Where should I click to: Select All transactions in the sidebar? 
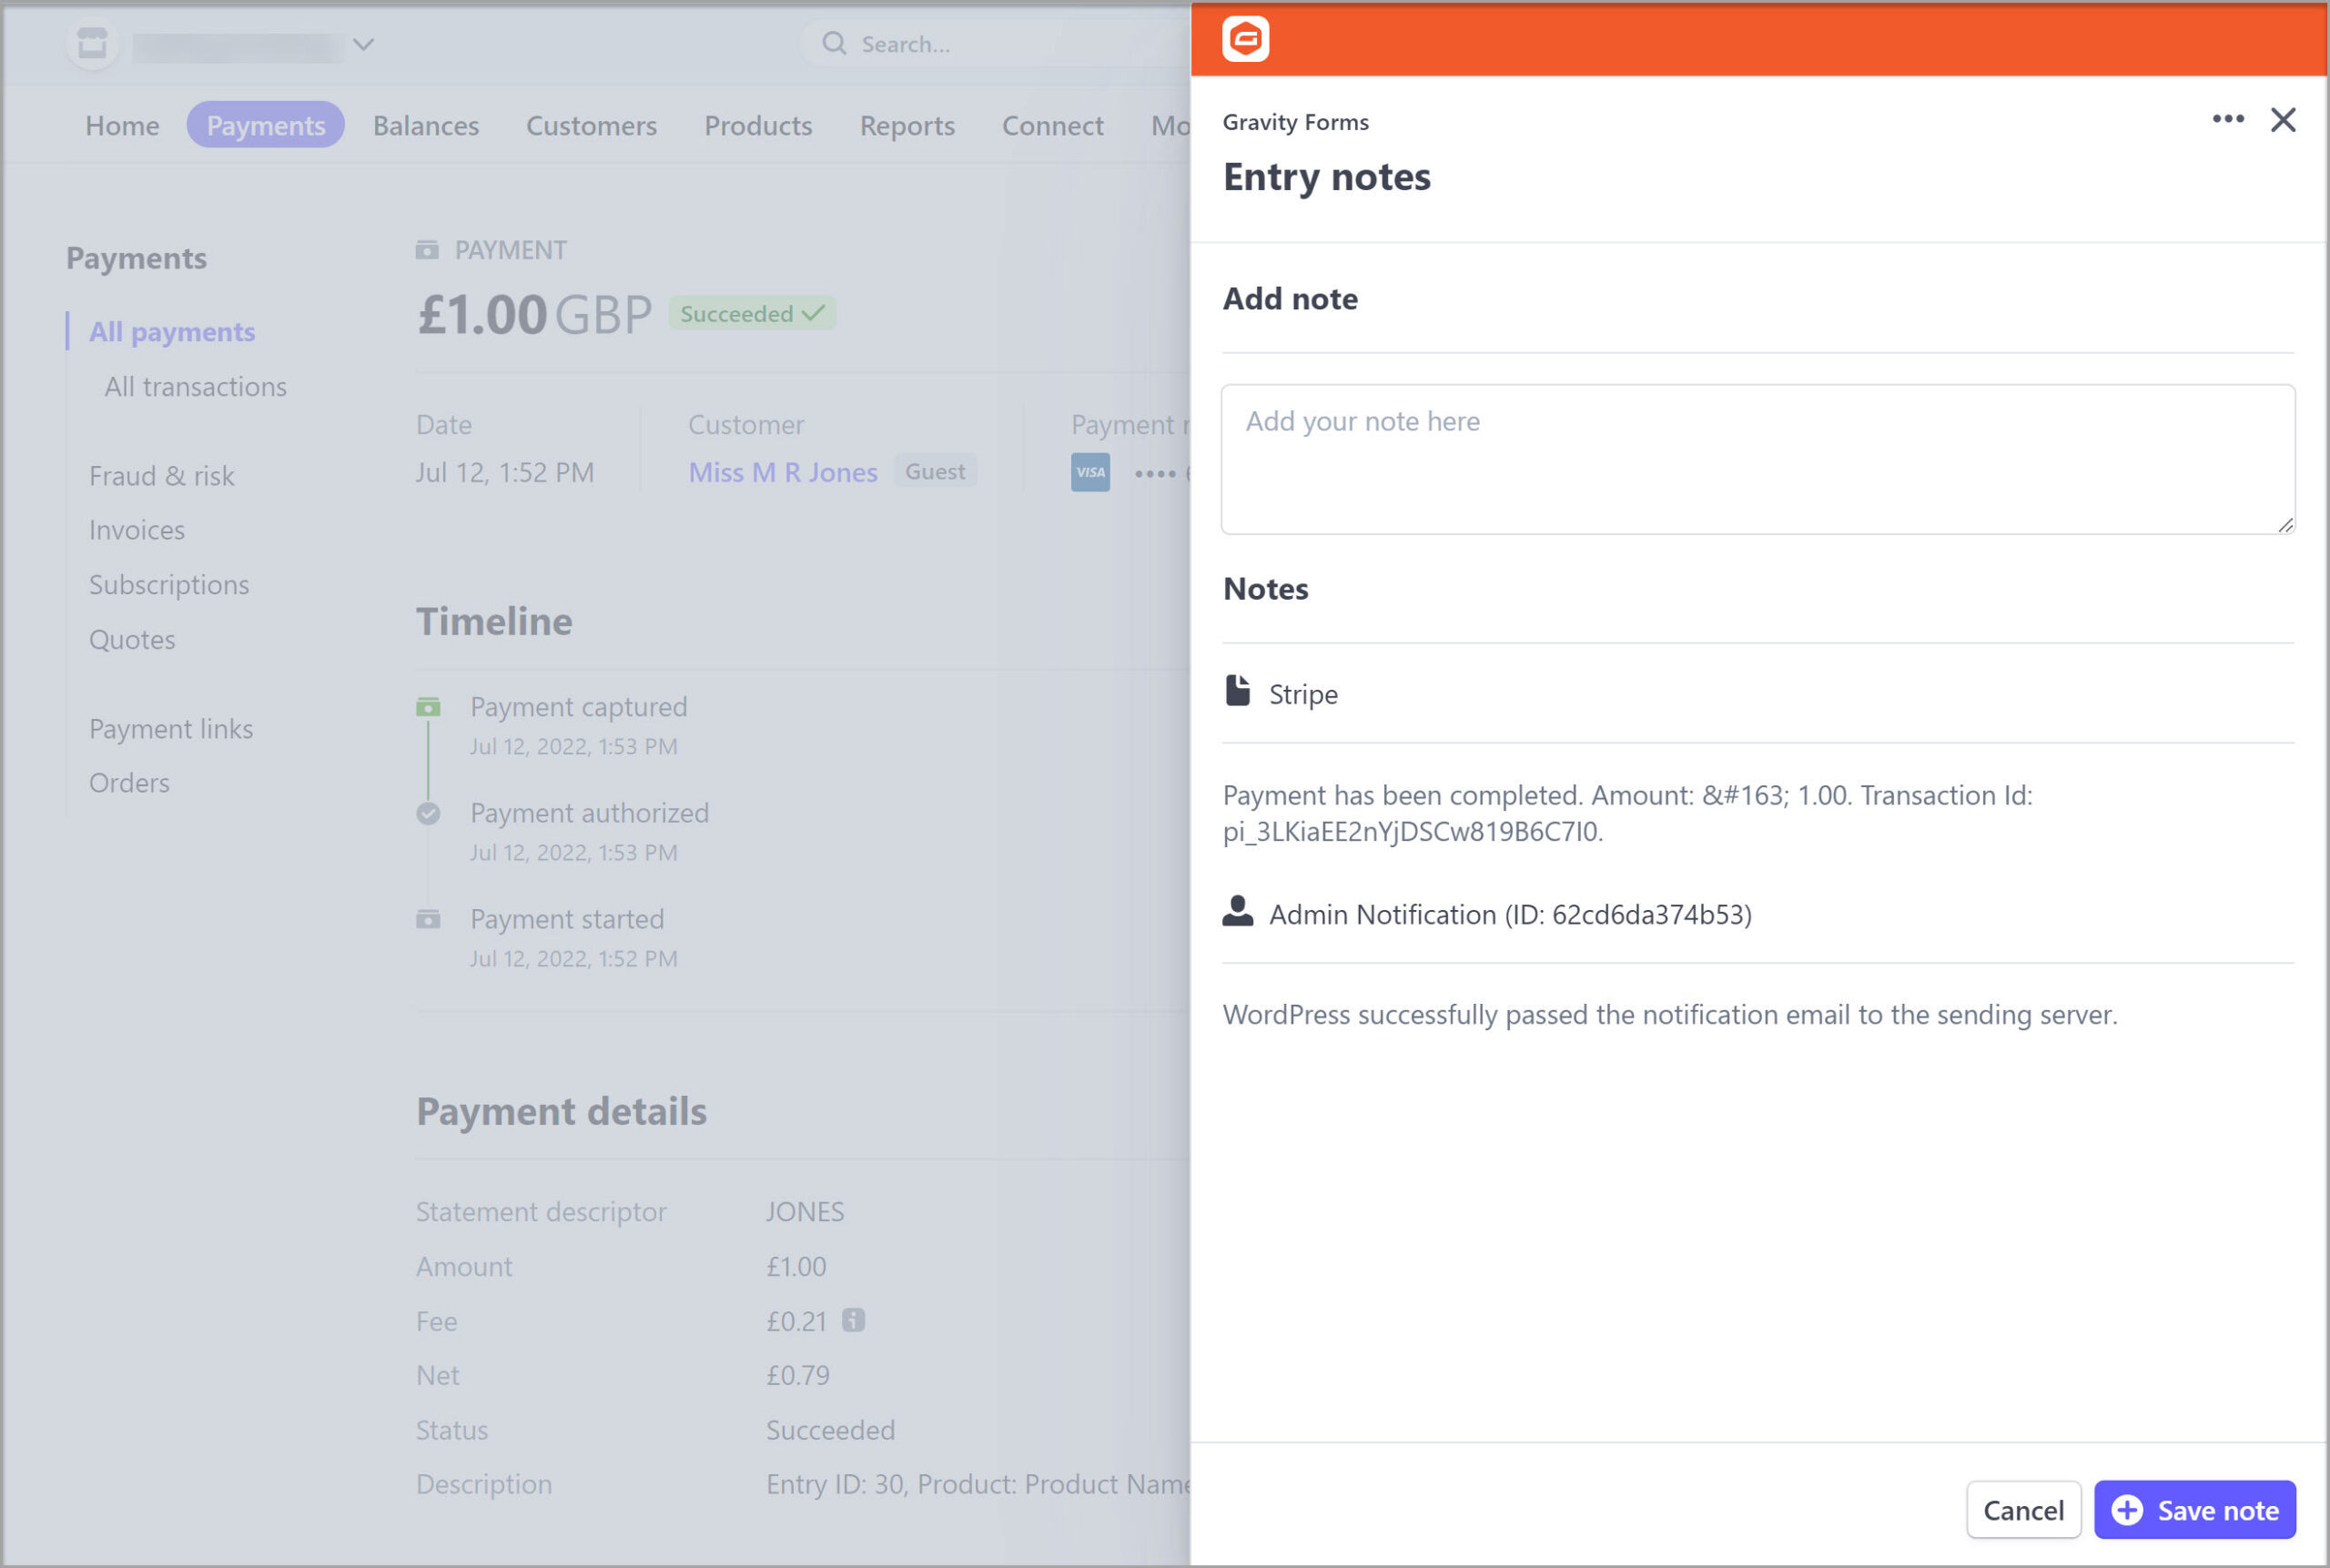(196, 387)
